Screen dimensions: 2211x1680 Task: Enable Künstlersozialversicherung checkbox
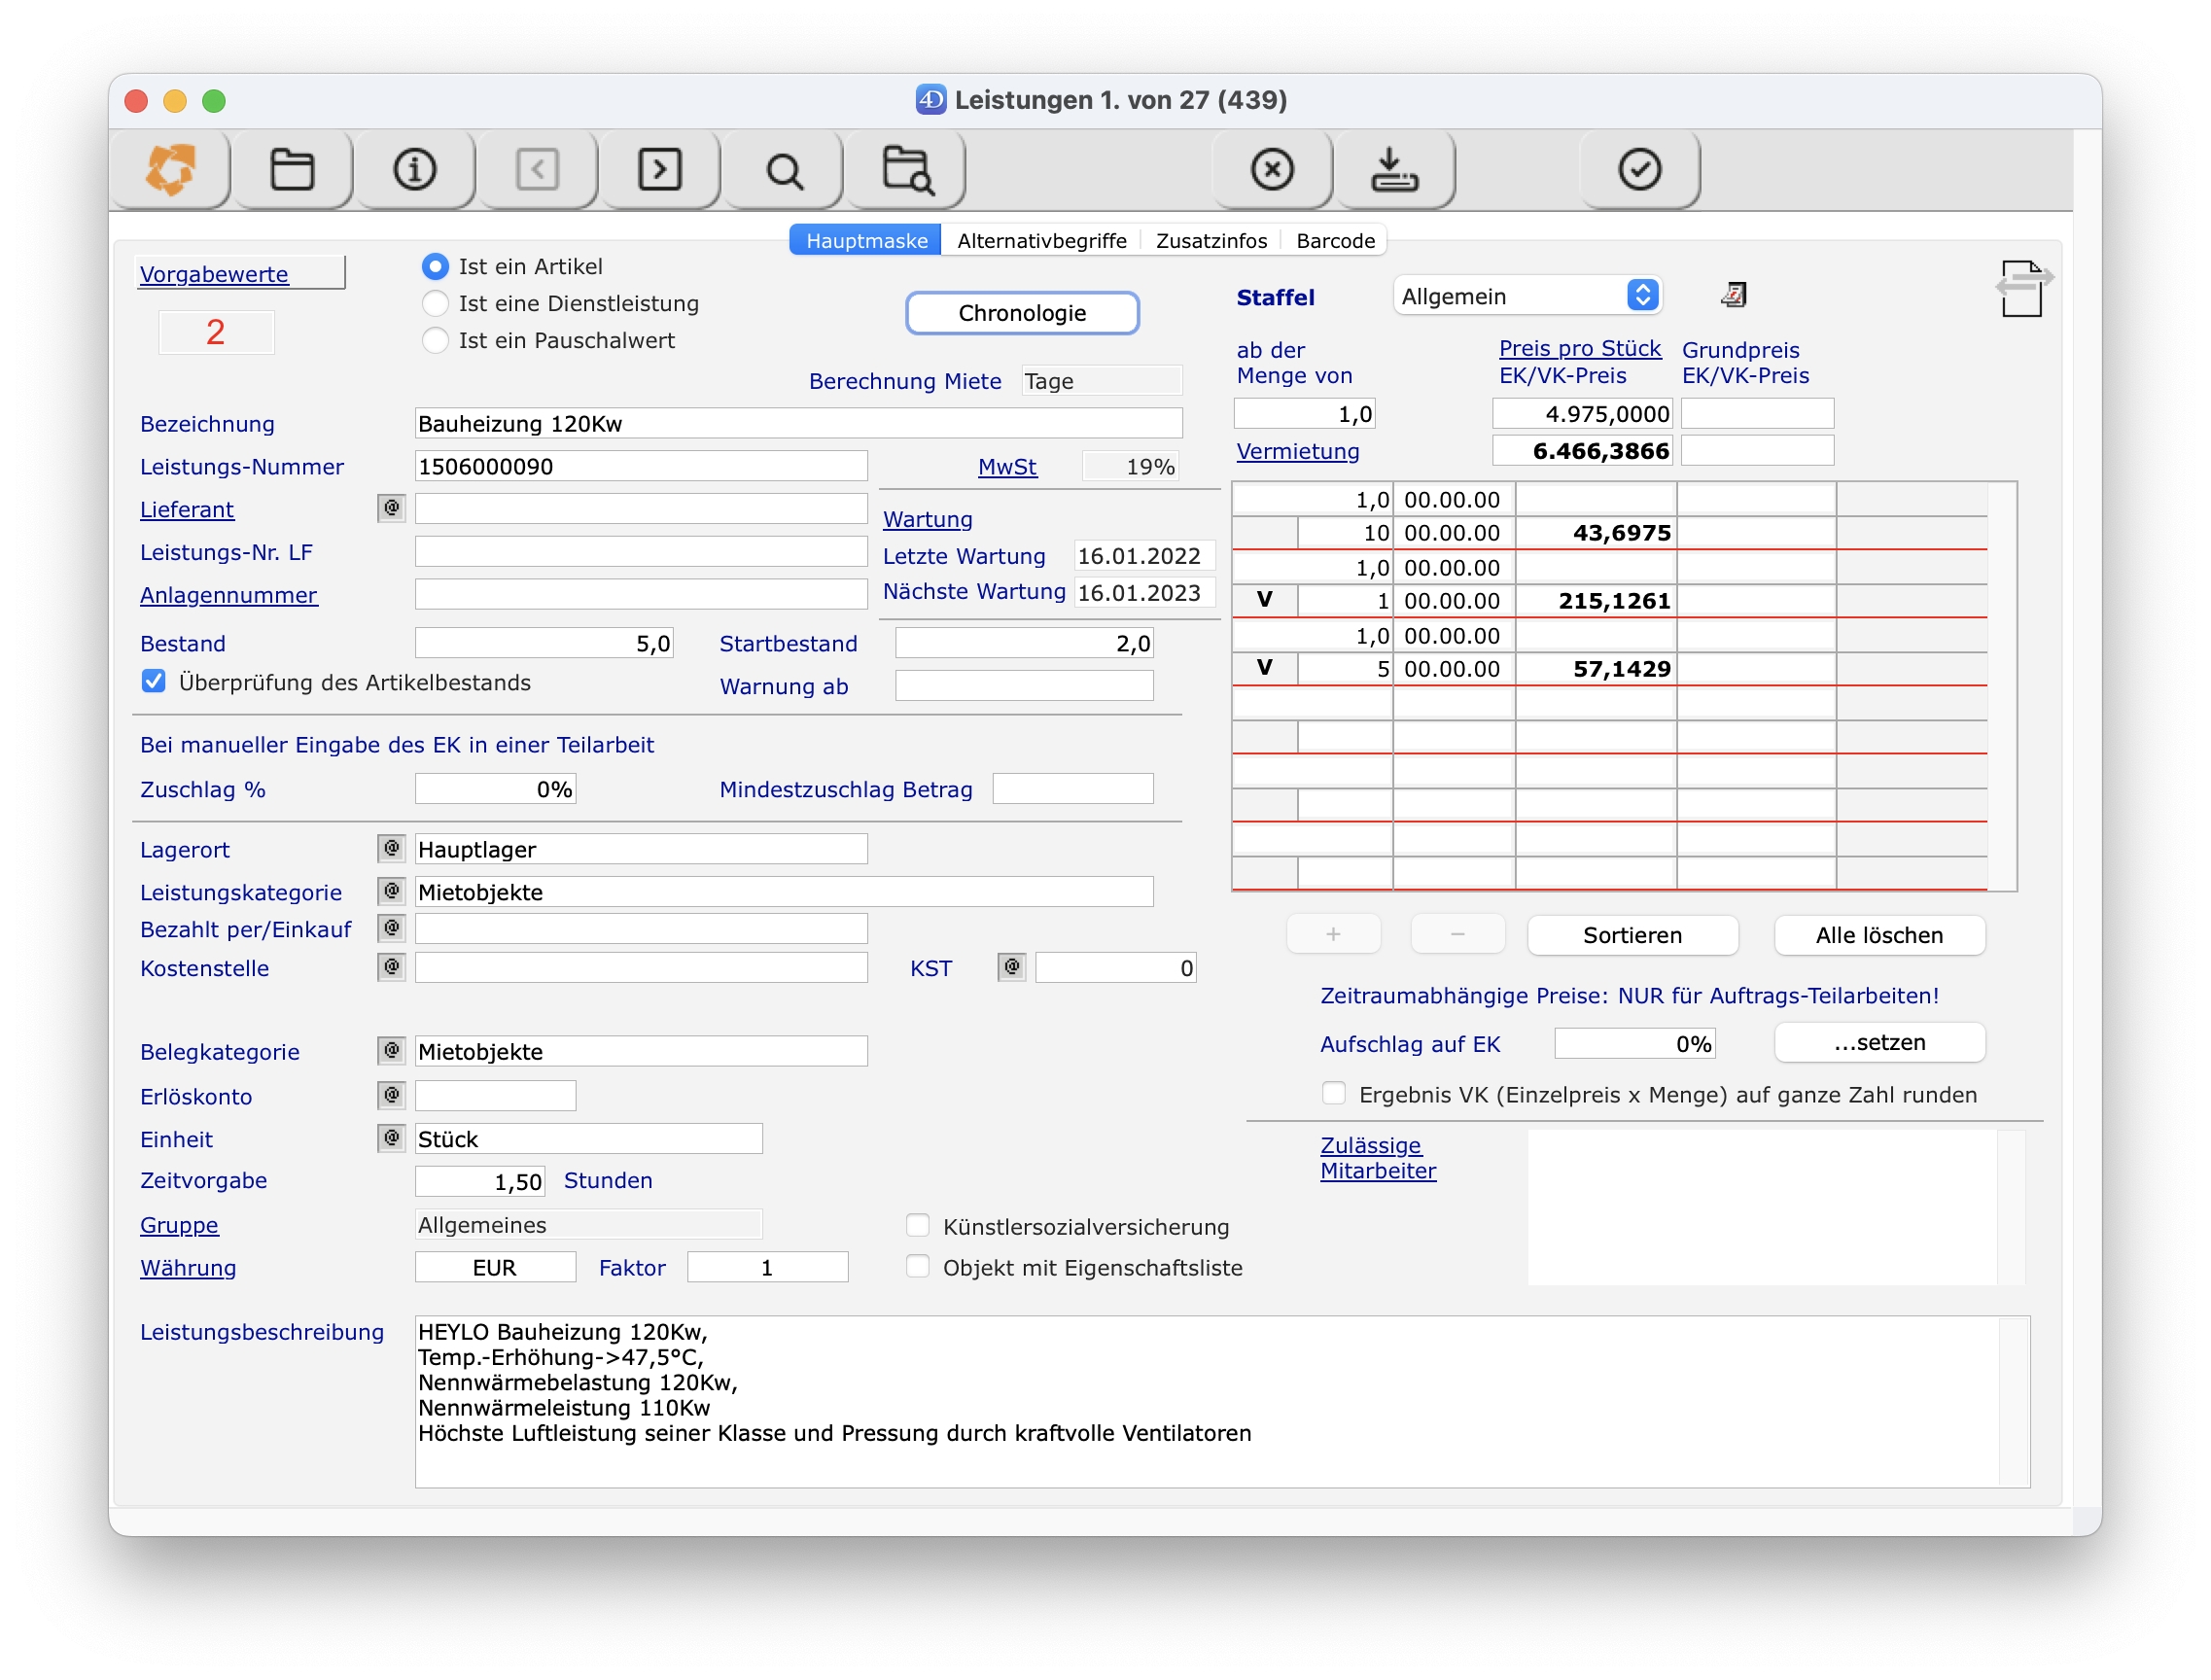[917, 1226]
